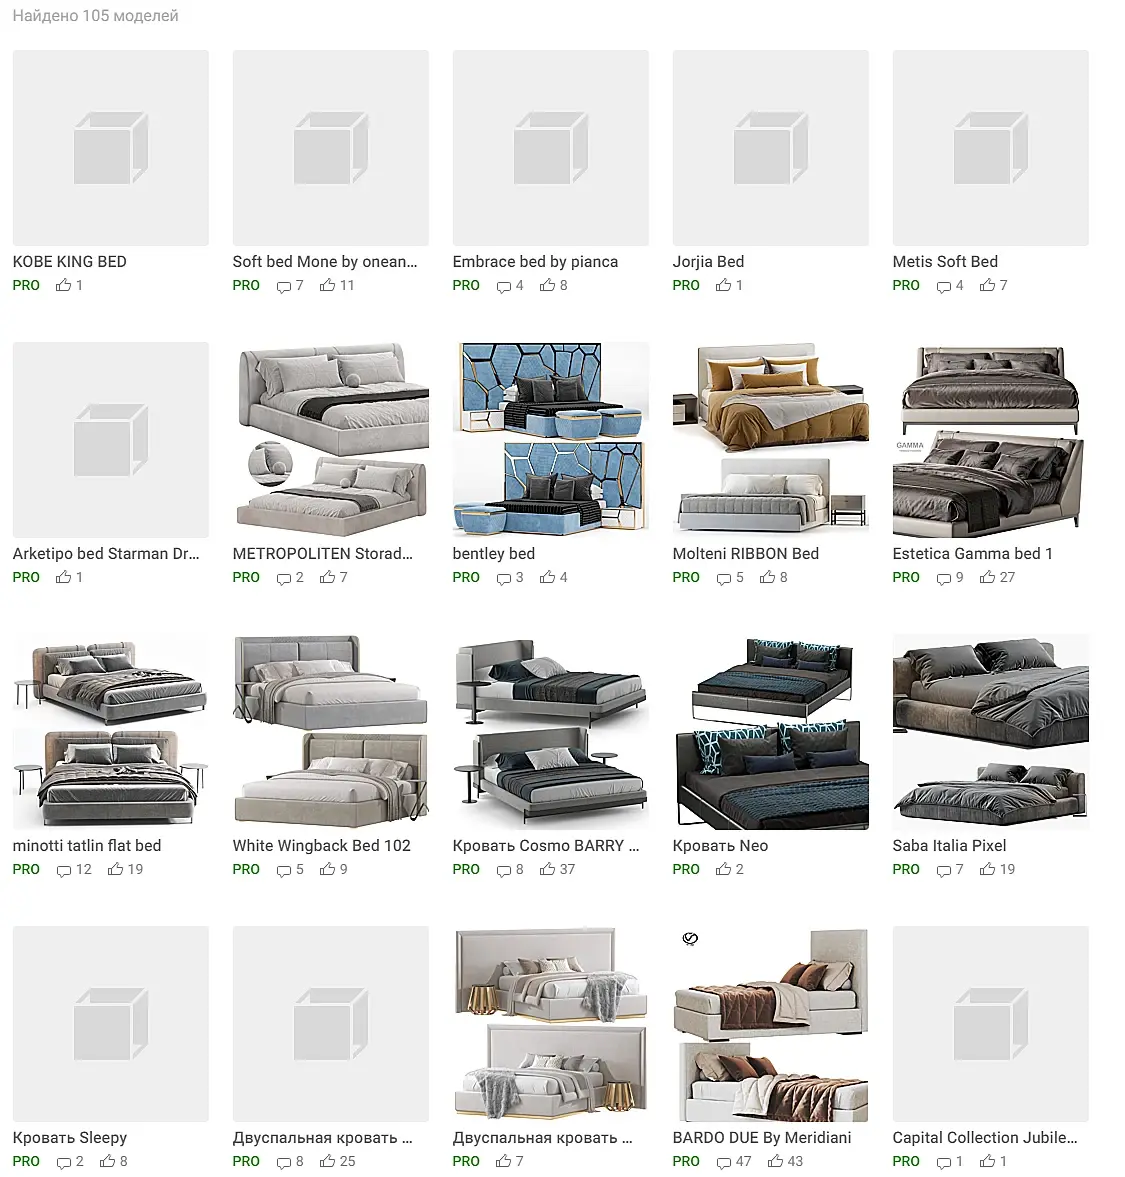Click the thumbs-up icon under Estetica Gamma bed 1
Viewport: 1125px width, 1177px height.
coord(988,577)
